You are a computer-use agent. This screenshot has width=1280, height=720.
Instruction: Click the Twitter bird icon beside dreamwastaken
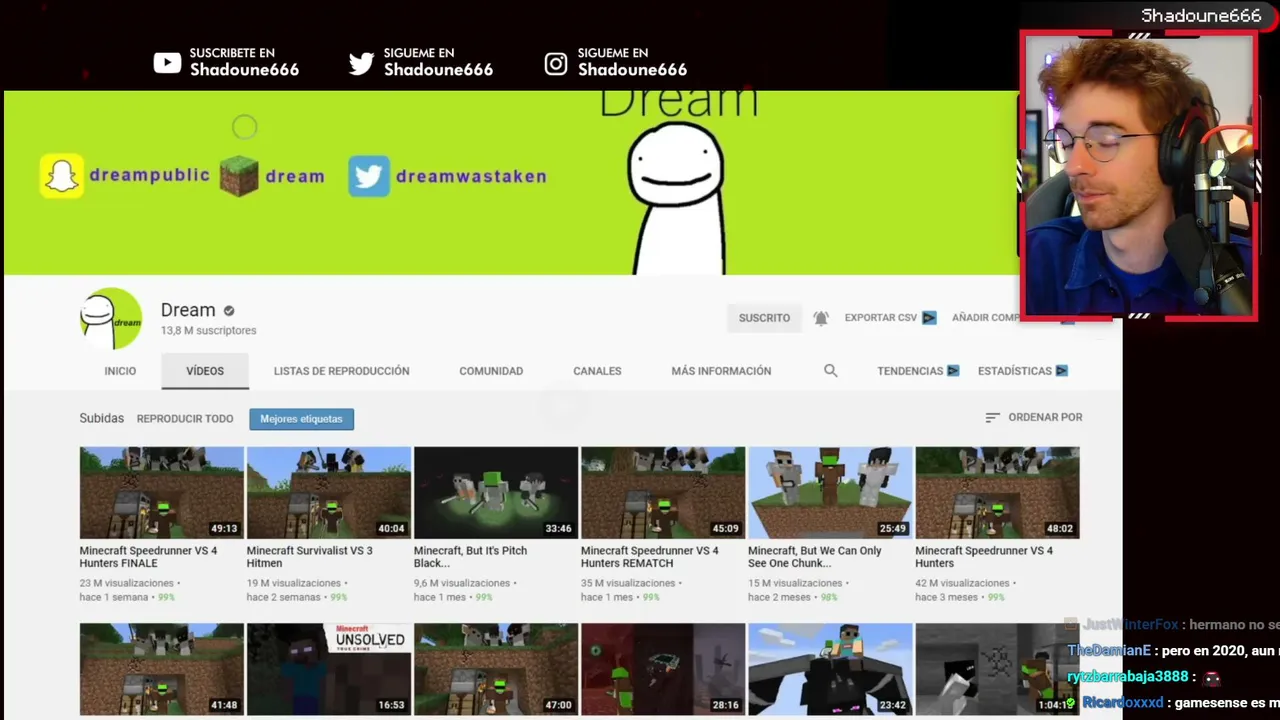coord(369,176)
